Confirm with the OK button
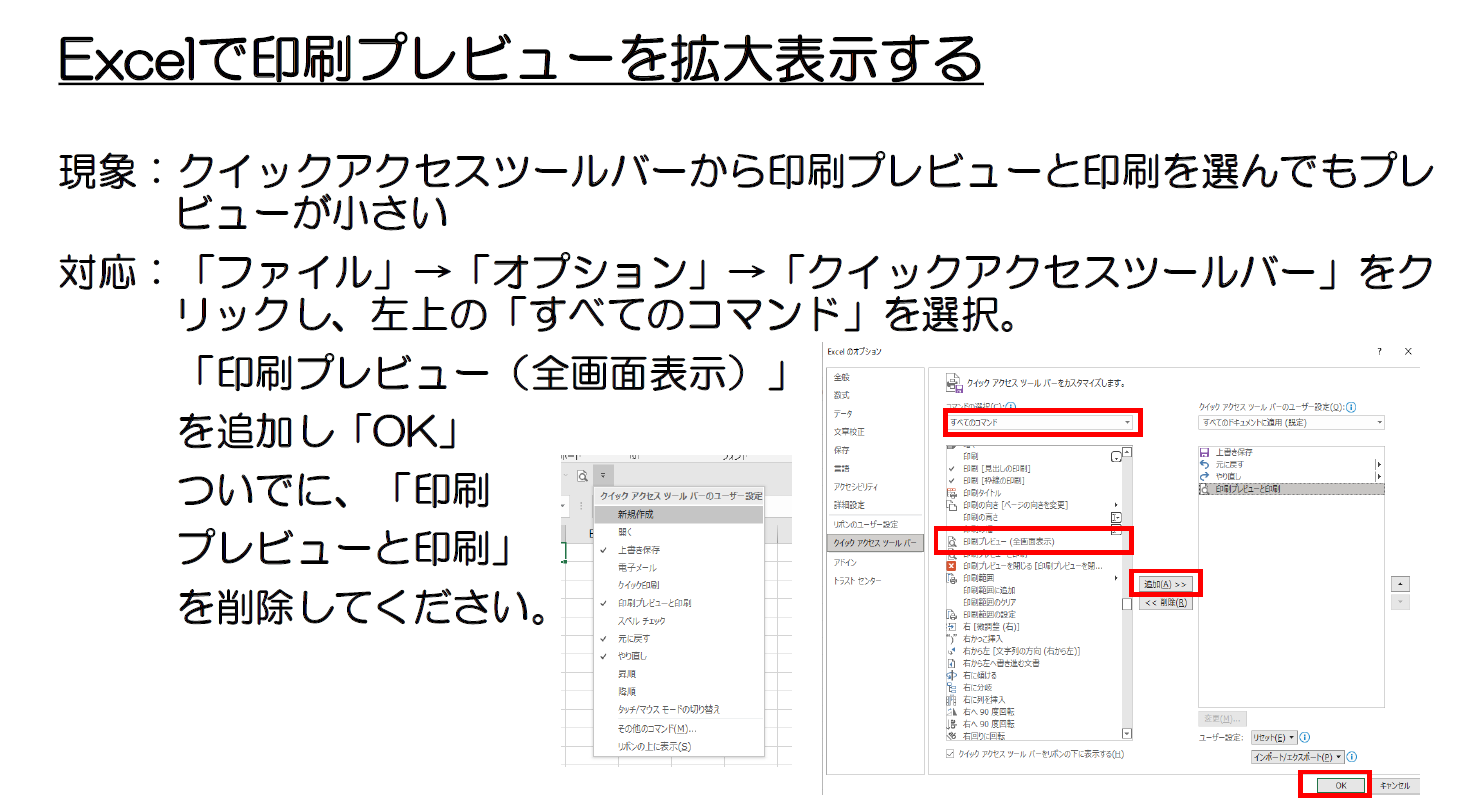Viewport: 1470px width, 805px height. [1341, 786]
